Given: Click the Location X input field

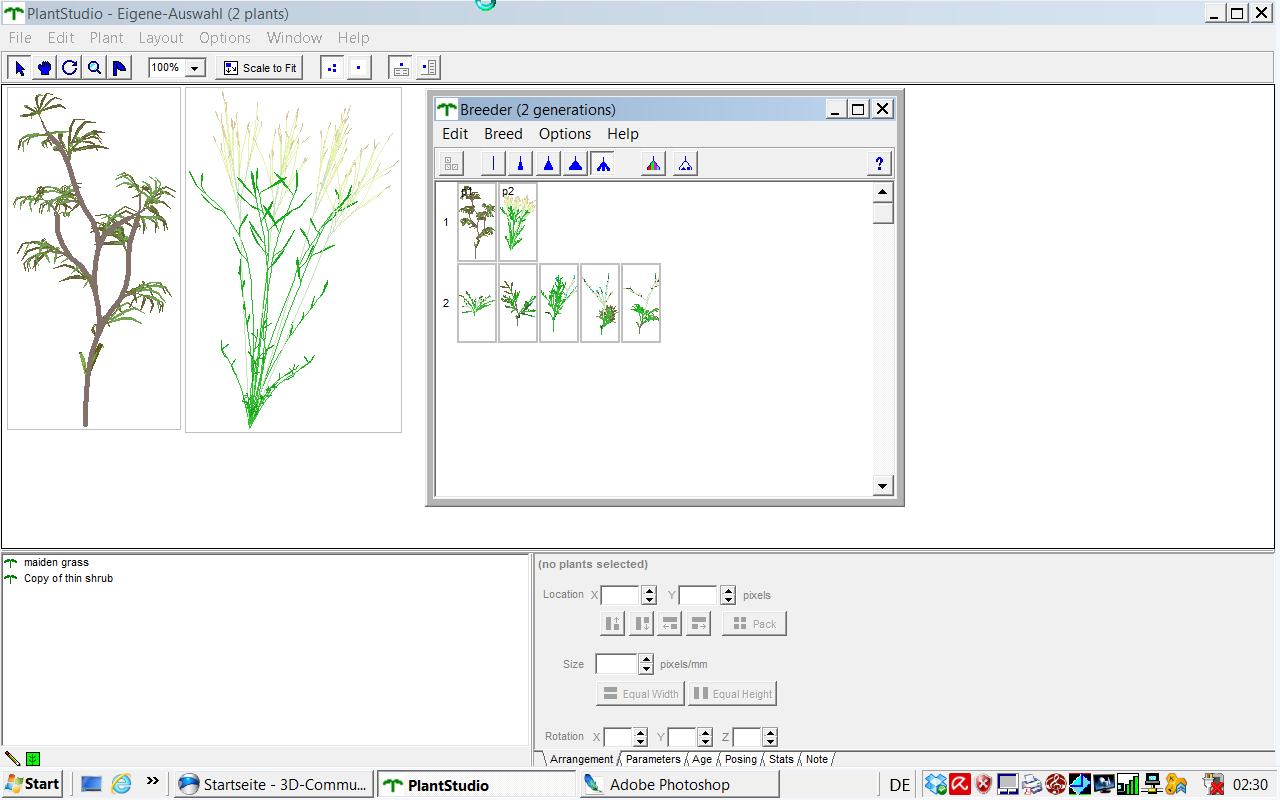Looking at the screenshot, I should tap(620, 595).
